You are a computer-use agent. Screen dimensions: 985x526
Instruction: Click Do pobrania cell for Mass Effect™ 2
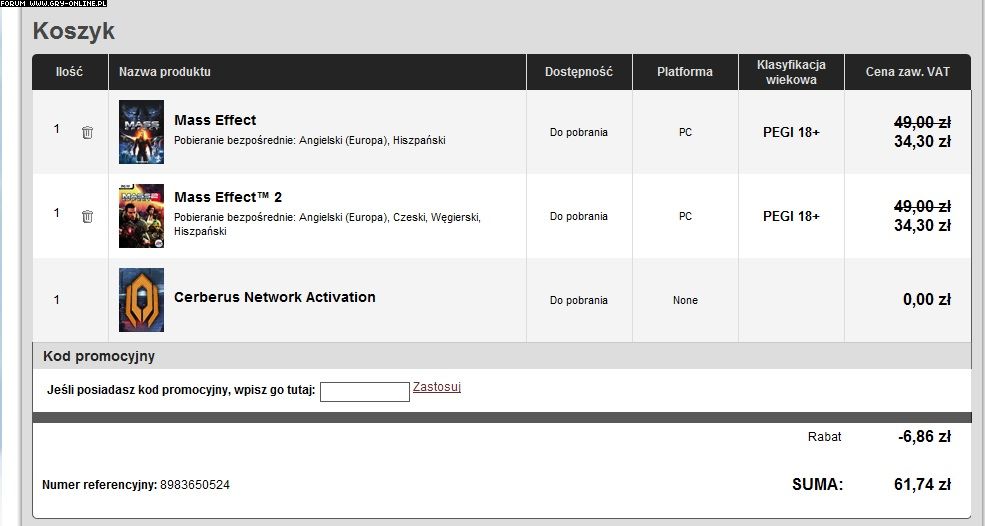tap(579, 216)
